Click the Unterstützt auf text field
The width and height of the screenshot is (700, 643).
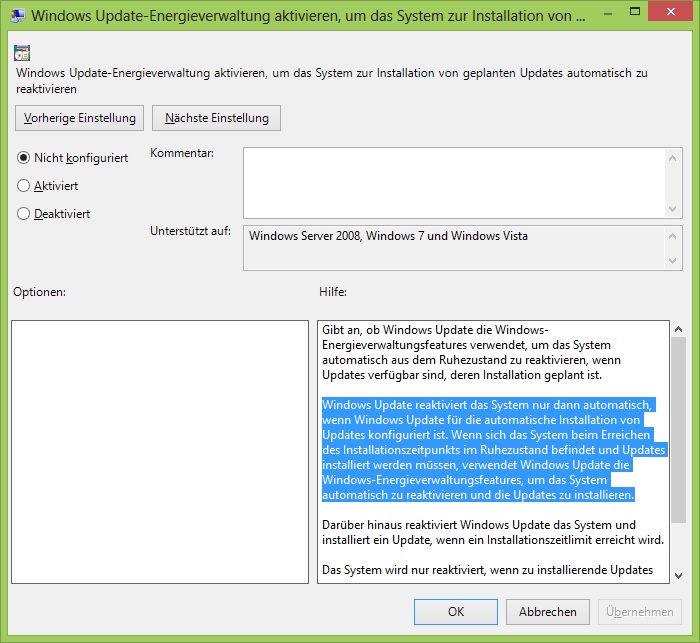(x=454, y=248)
